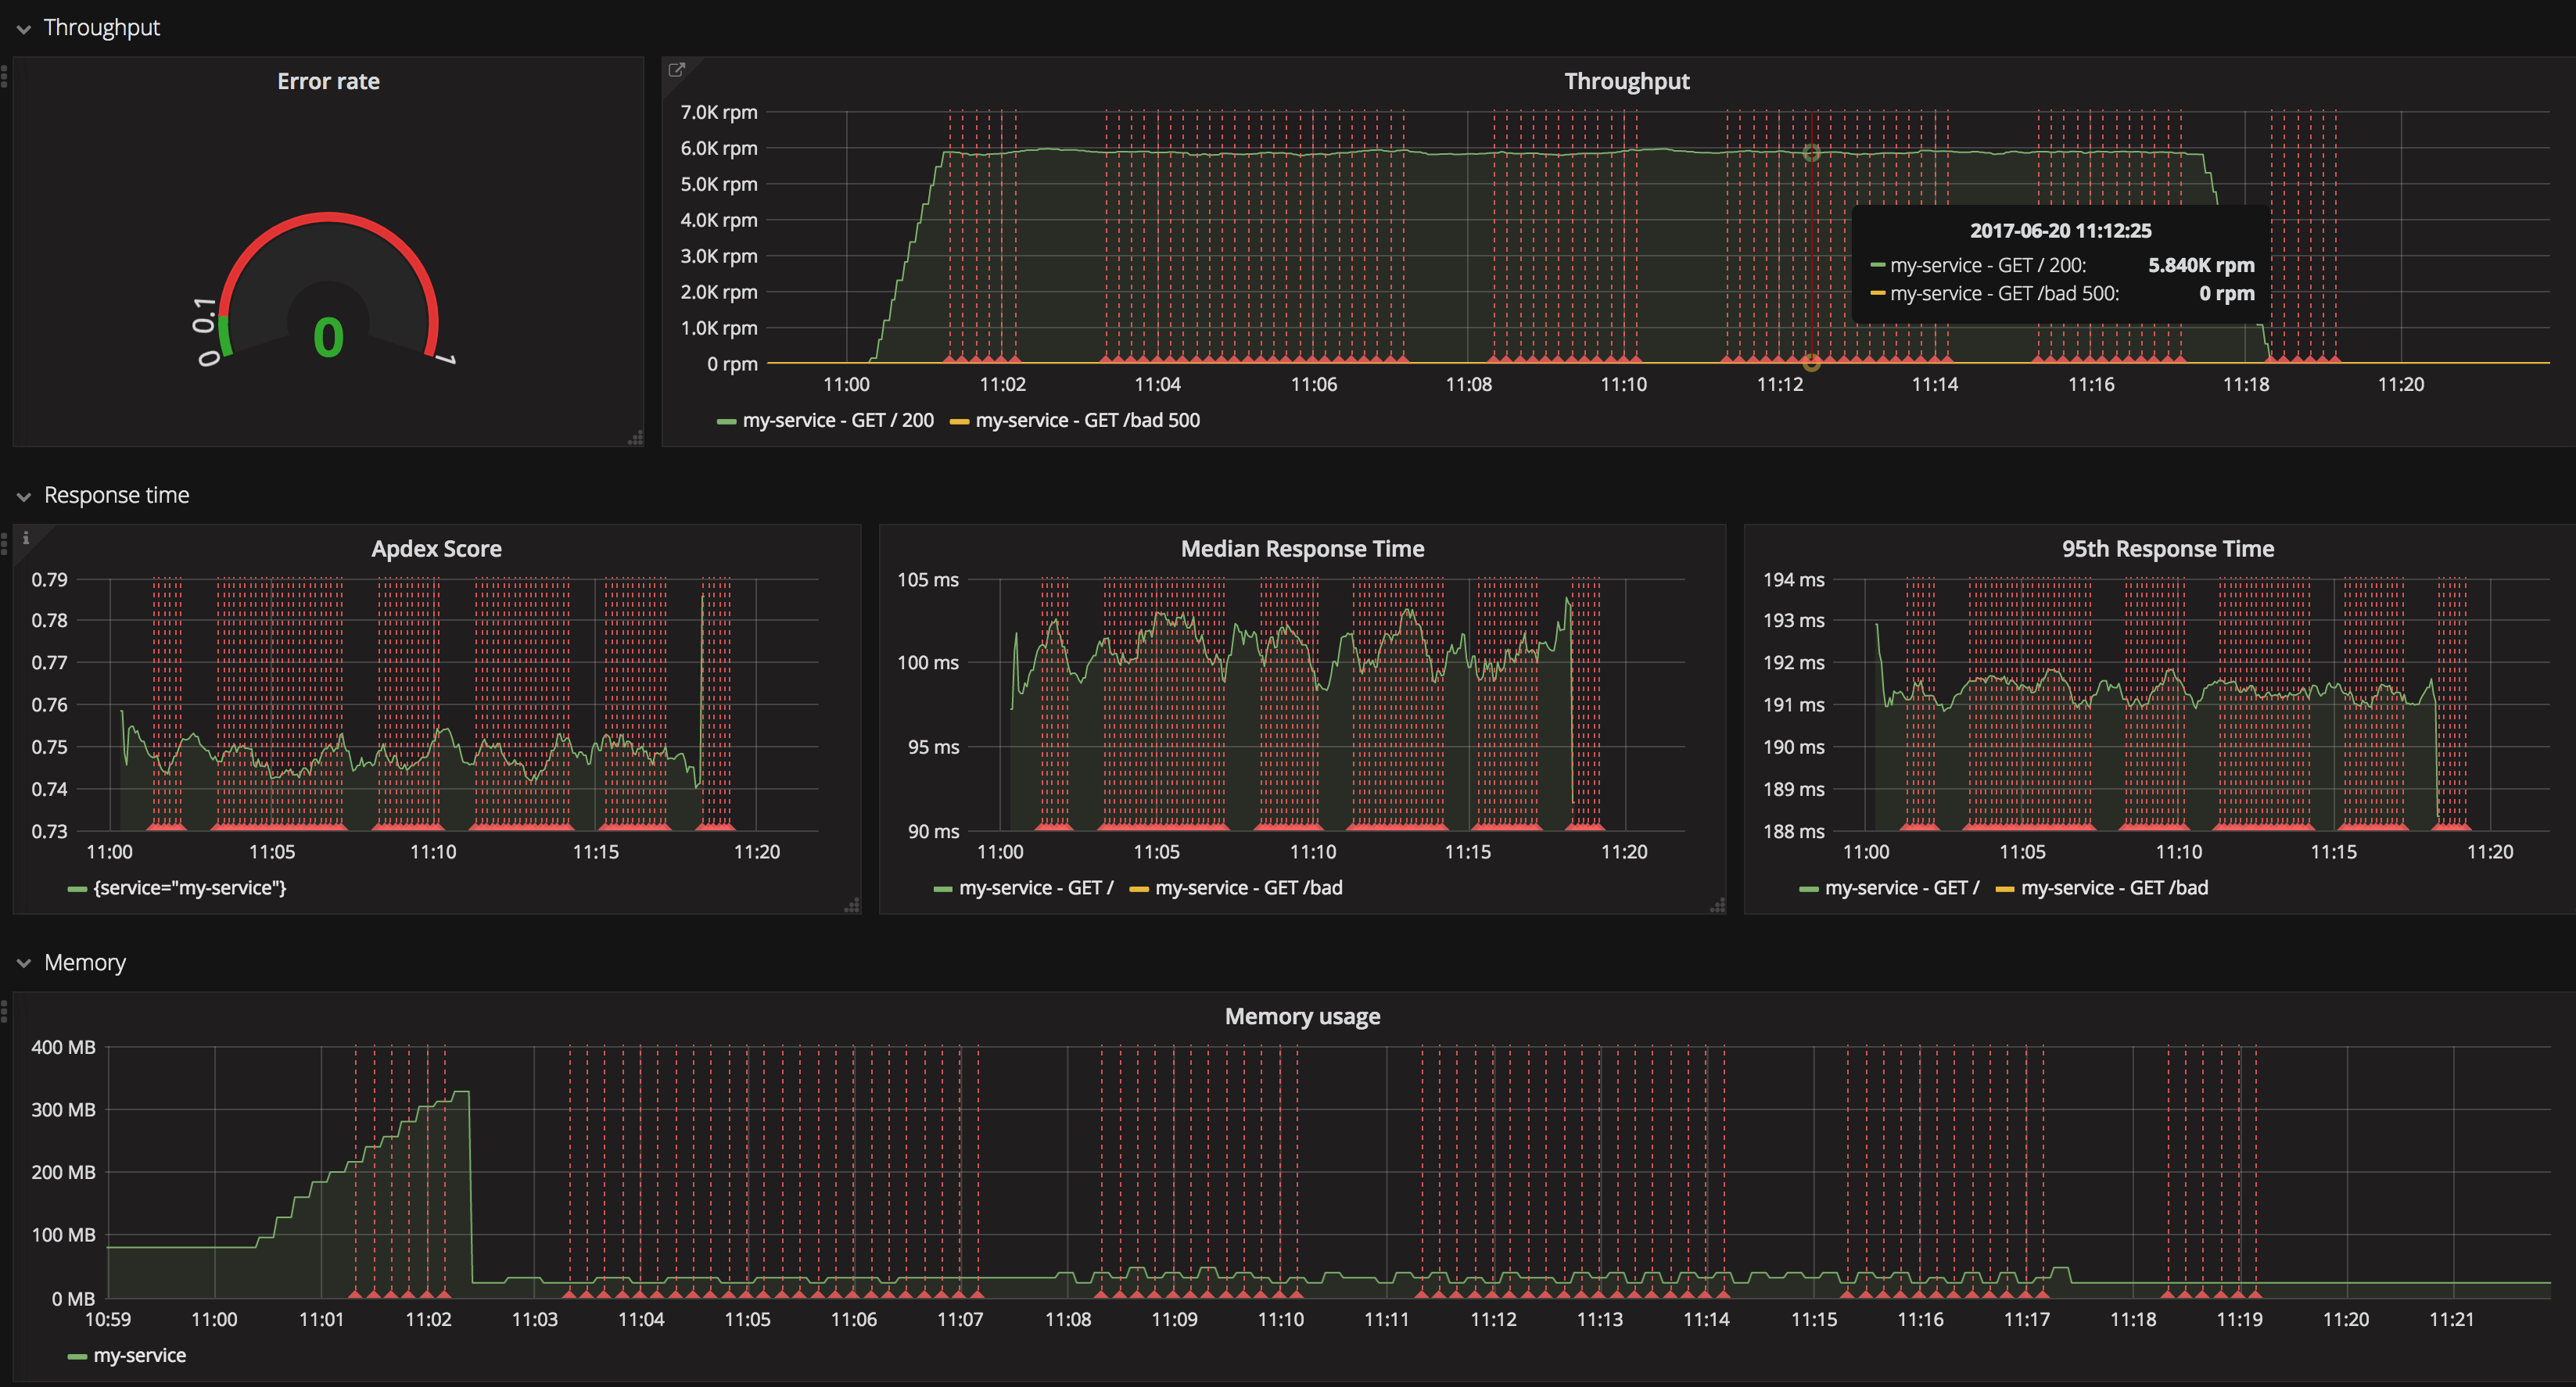Click the 10:59 label on Memory time axis
Screen dimensions: 2576x1387
tap(108, 1319)
